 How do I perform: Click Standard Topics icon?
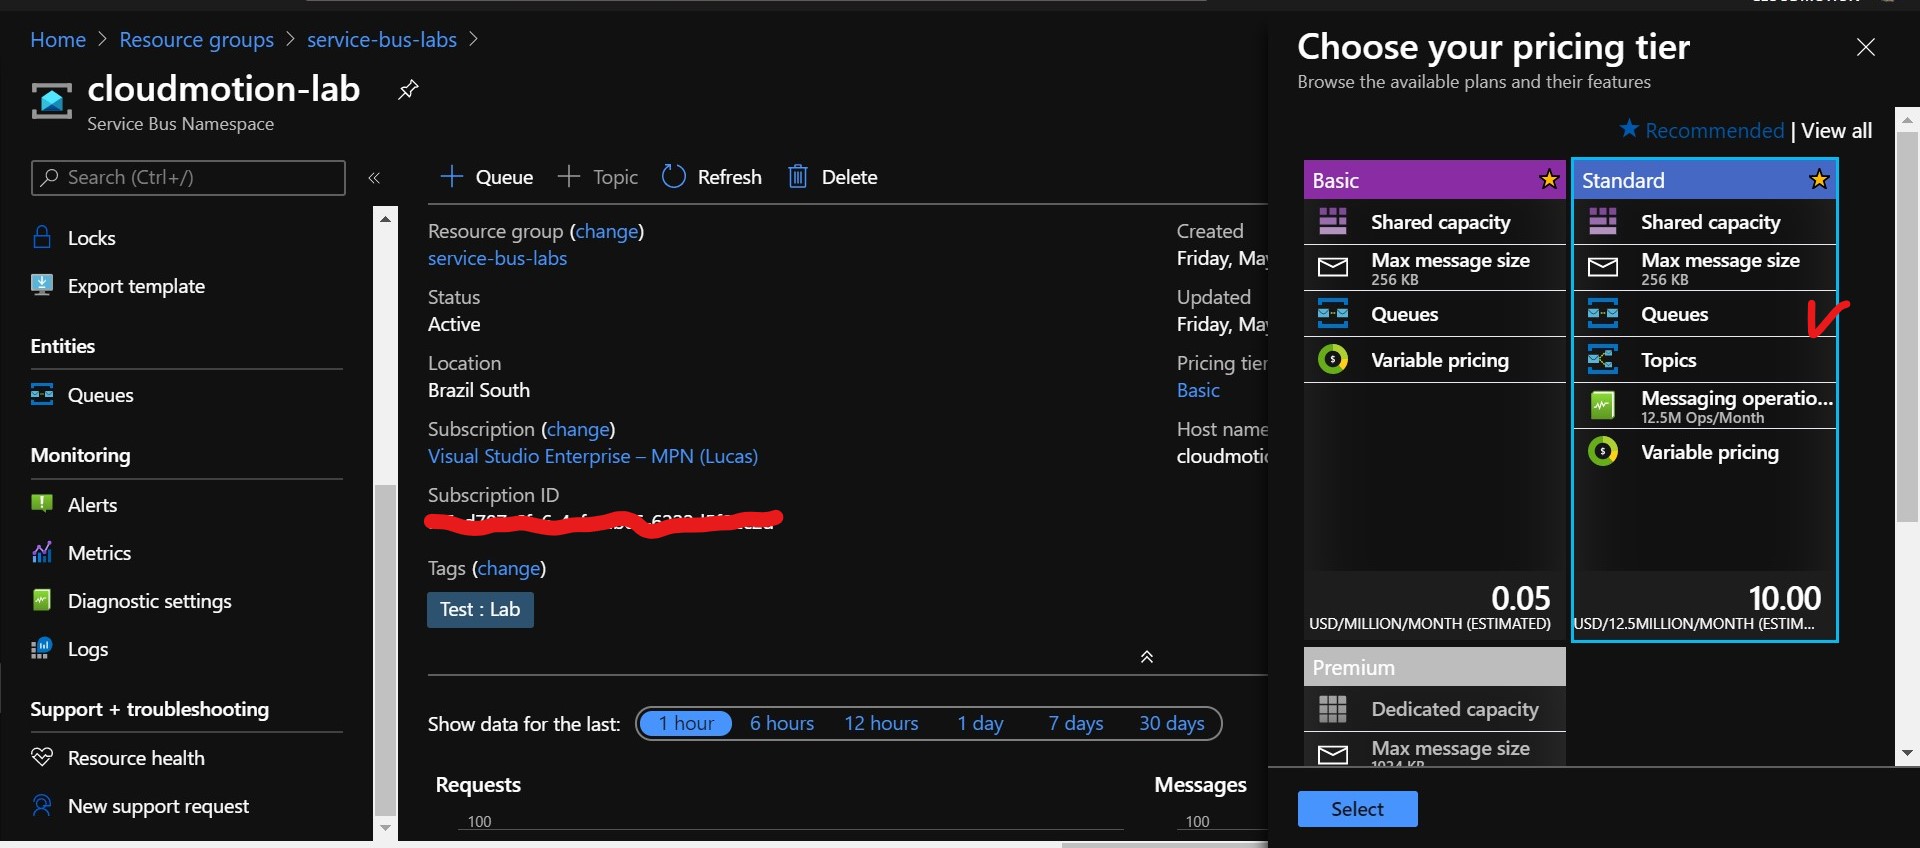[x=1603, y=359]
